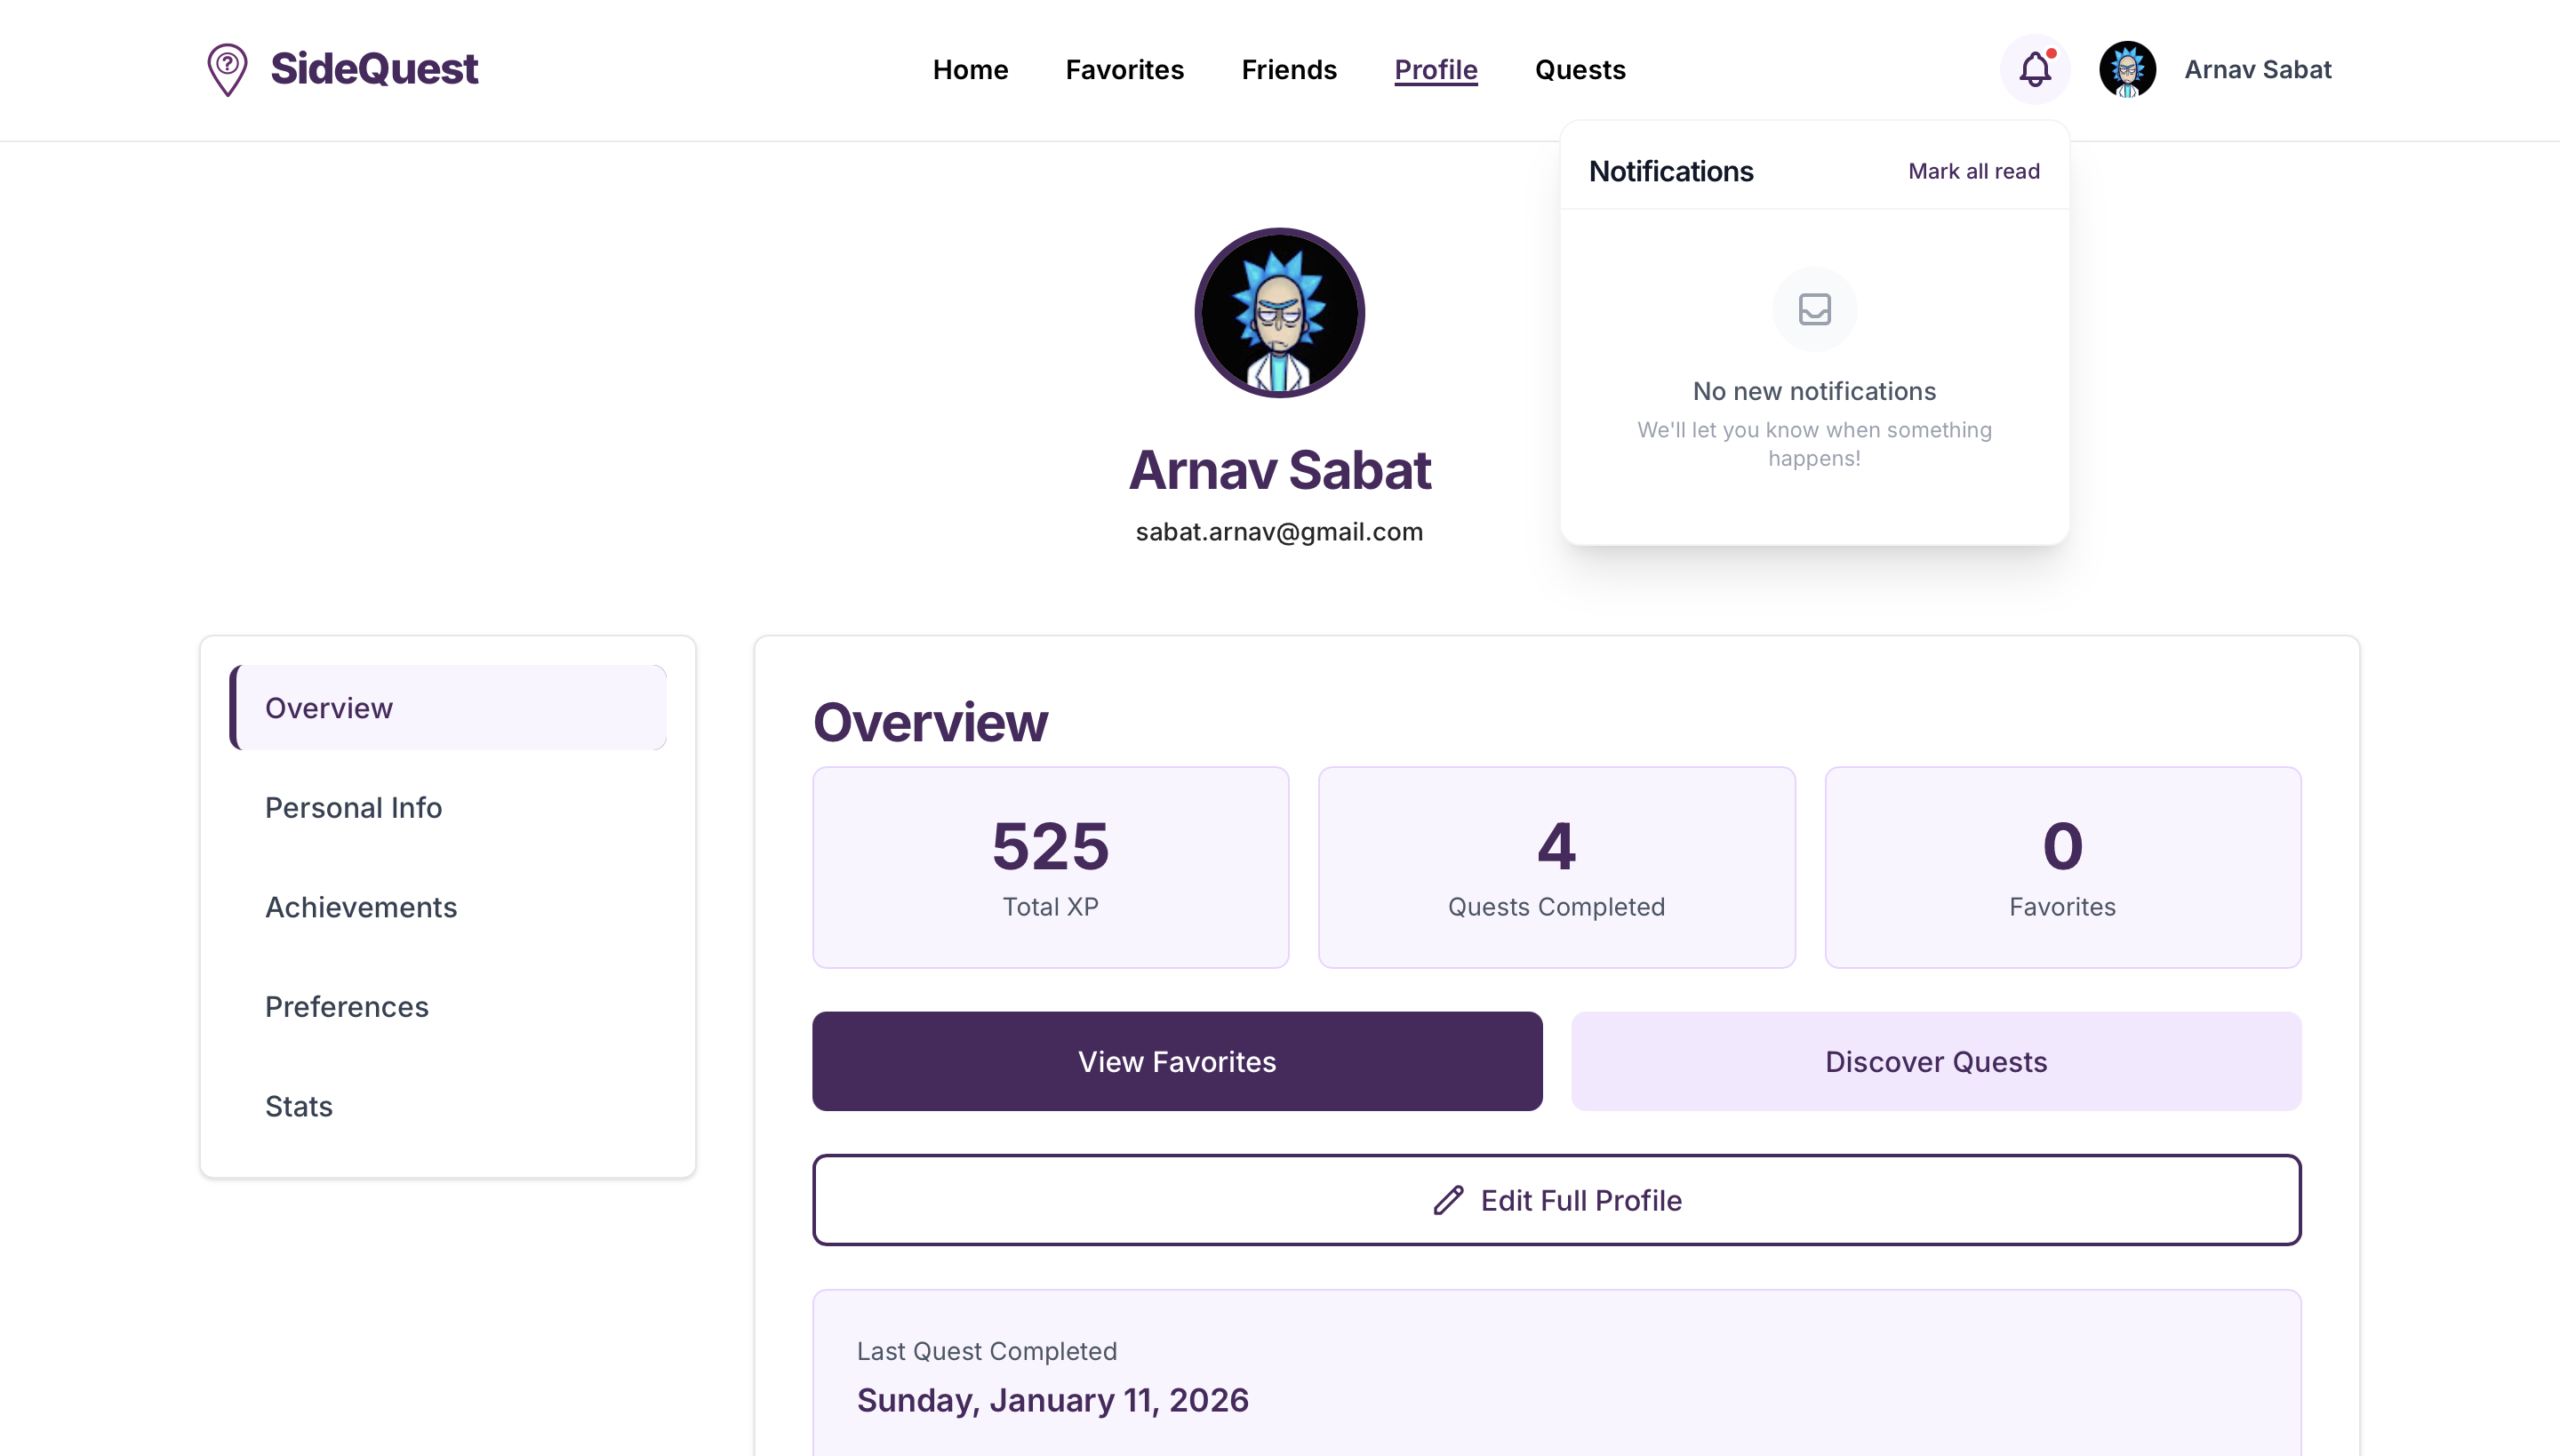Screen dimensions: 2560x1456
Task: Click the notification bell icon
Action: (x=2034, y=69)
